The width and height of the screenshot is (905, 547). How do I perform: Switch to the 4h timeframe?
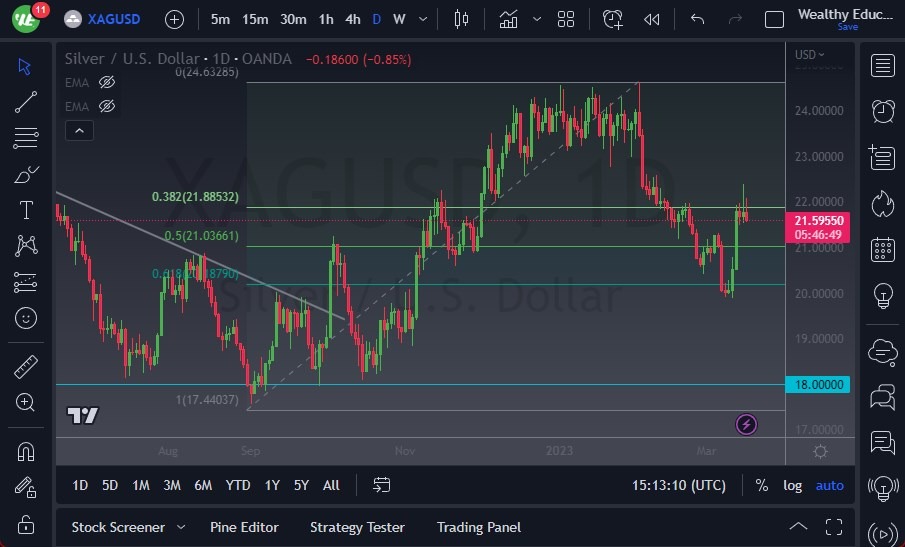353,20
